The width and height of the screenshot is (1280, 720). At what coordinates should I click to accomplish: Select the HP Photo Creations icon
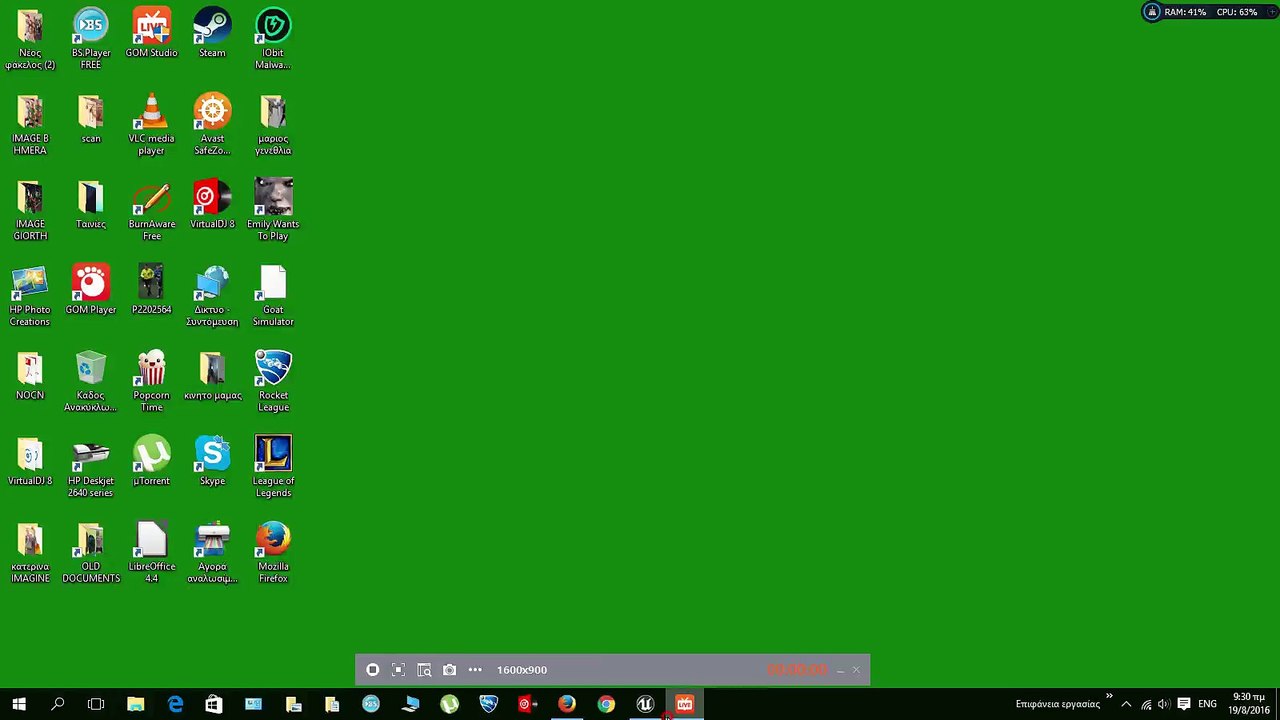point(30,296)
